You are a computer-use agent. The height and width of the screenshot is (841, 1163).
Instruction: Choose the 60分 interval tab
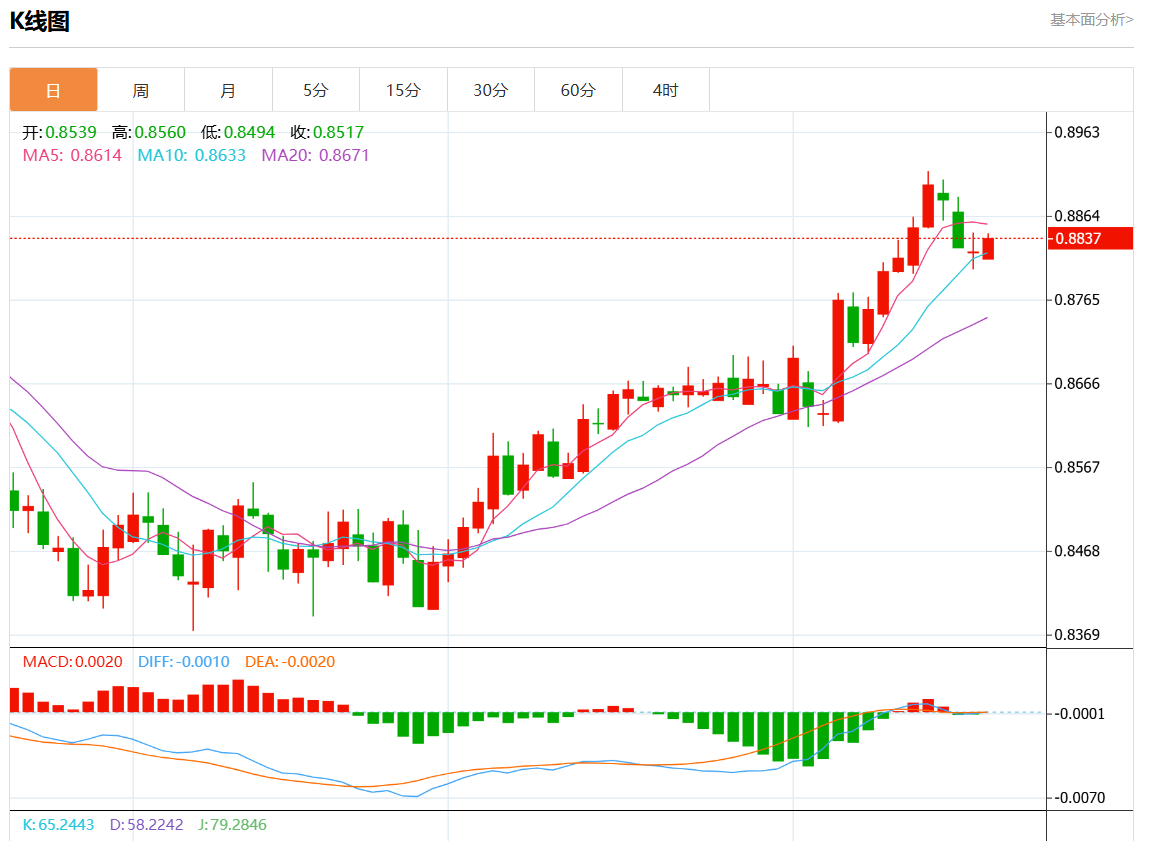click(x=578, y=90)
